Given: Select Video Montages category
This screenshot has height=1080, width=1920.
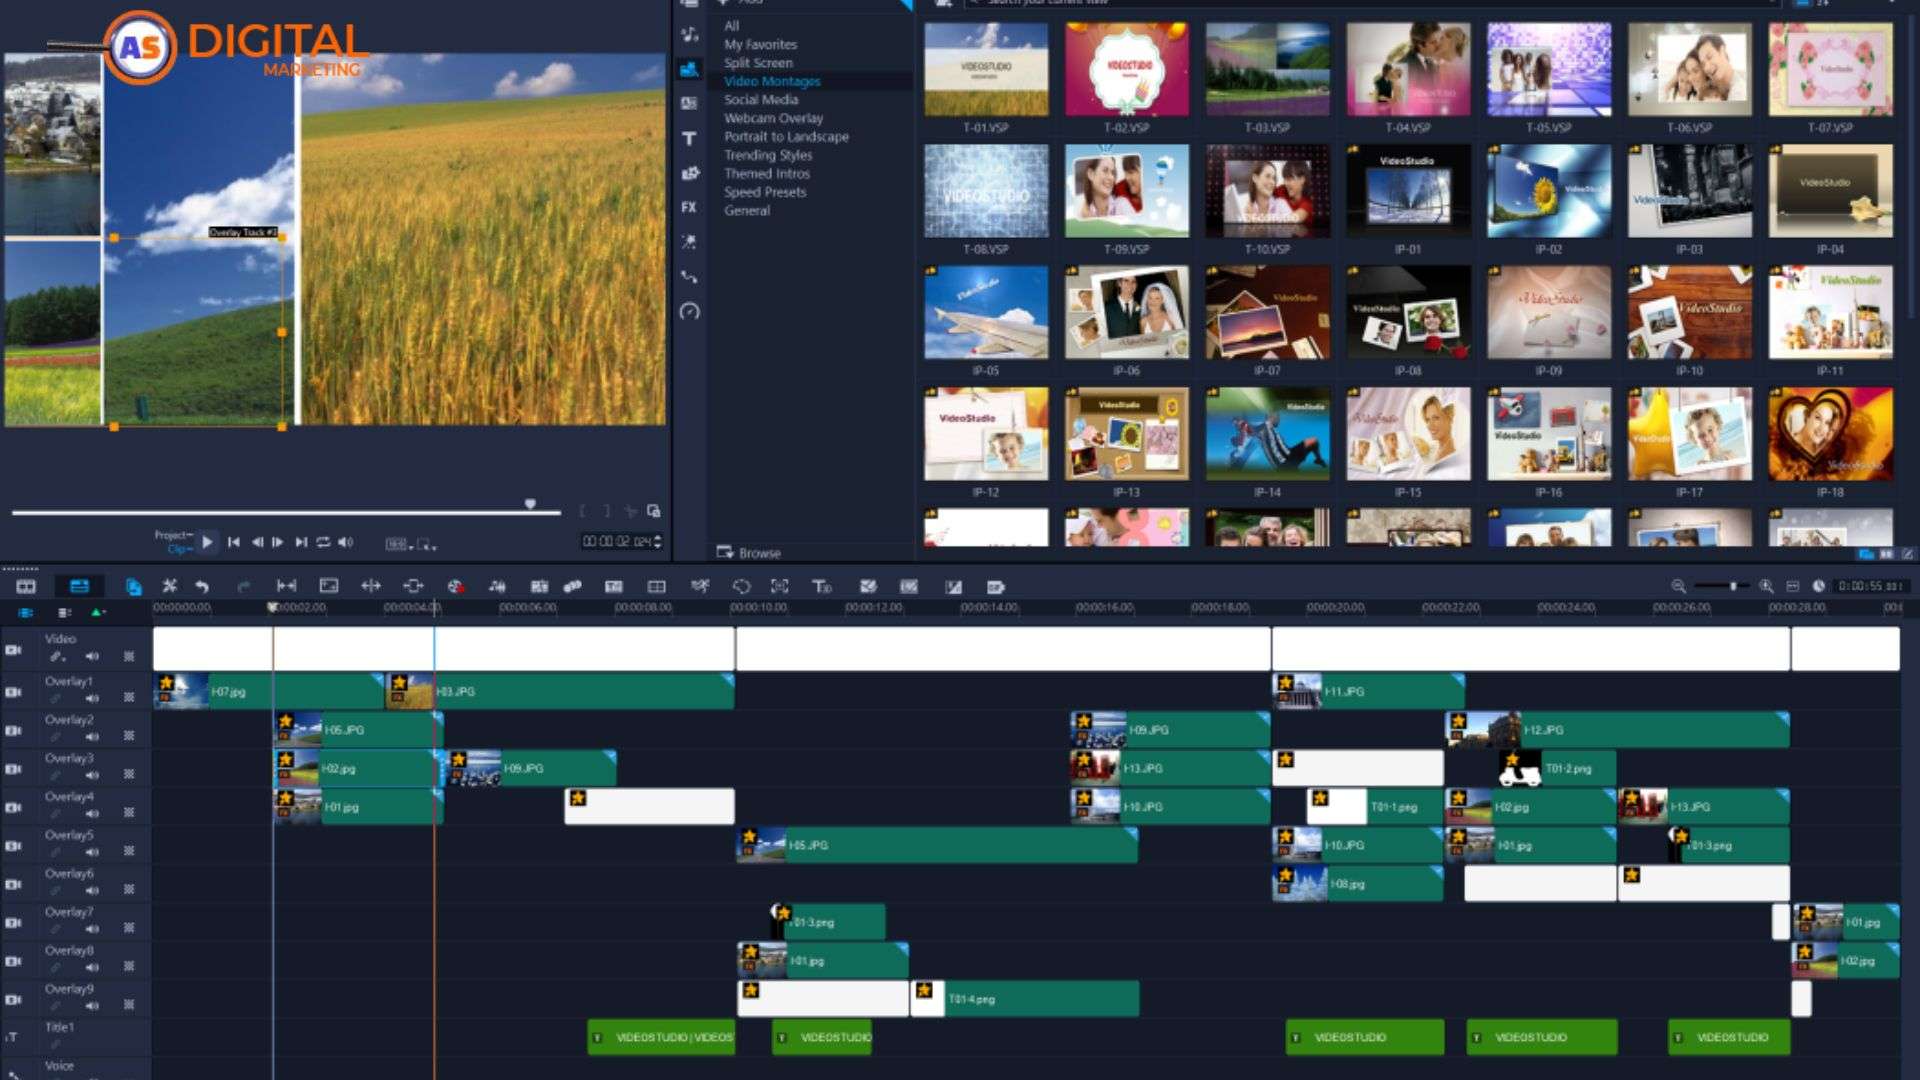Looking at the screenshot, I should pos(772,81).
